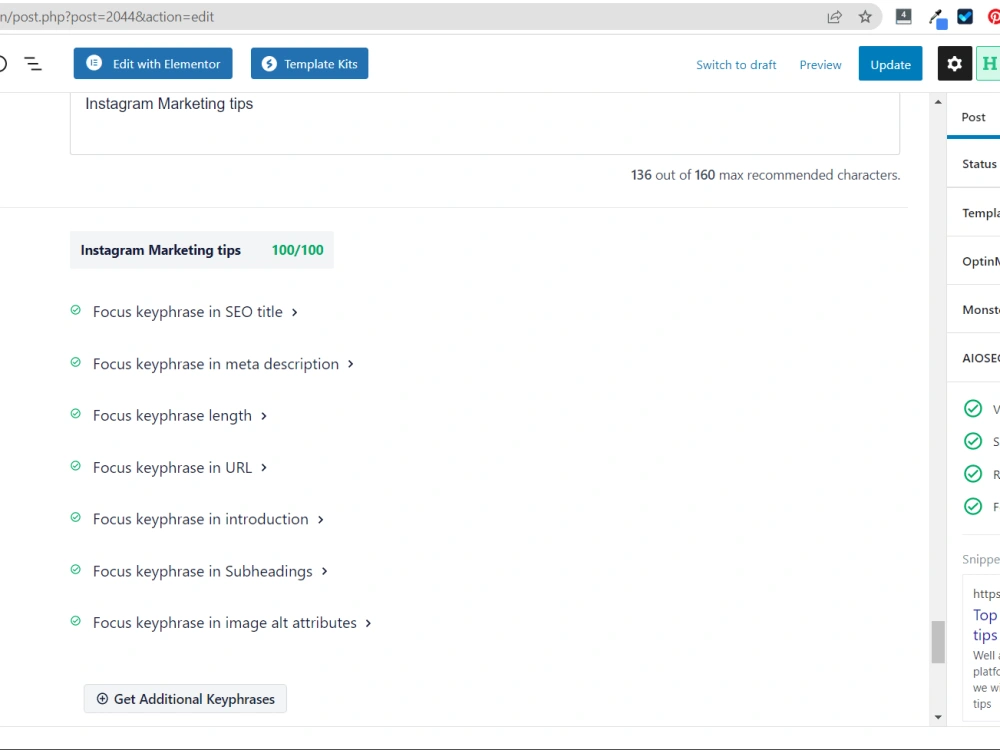
Task: Click third AIOSEO green check in sidebar
Action: (x=973, y=474)
